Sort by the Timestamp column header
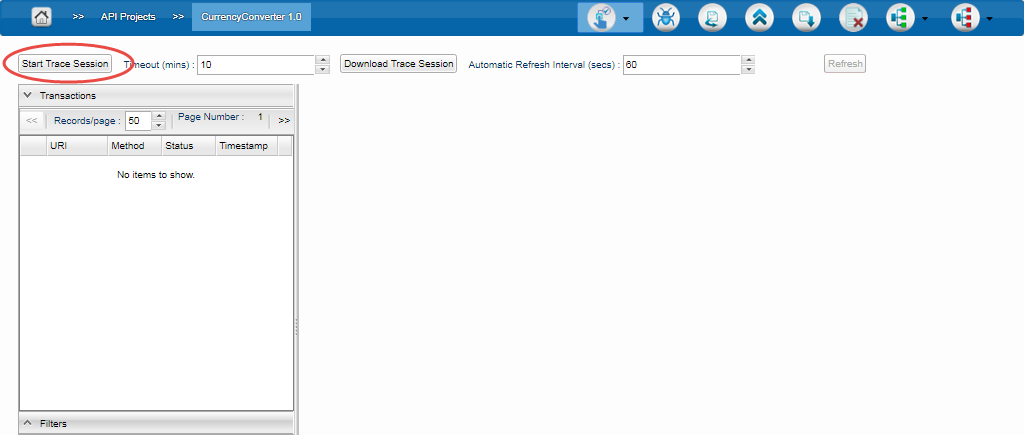The height and width of the screenshot is (435, 1024). pos(247,146)
